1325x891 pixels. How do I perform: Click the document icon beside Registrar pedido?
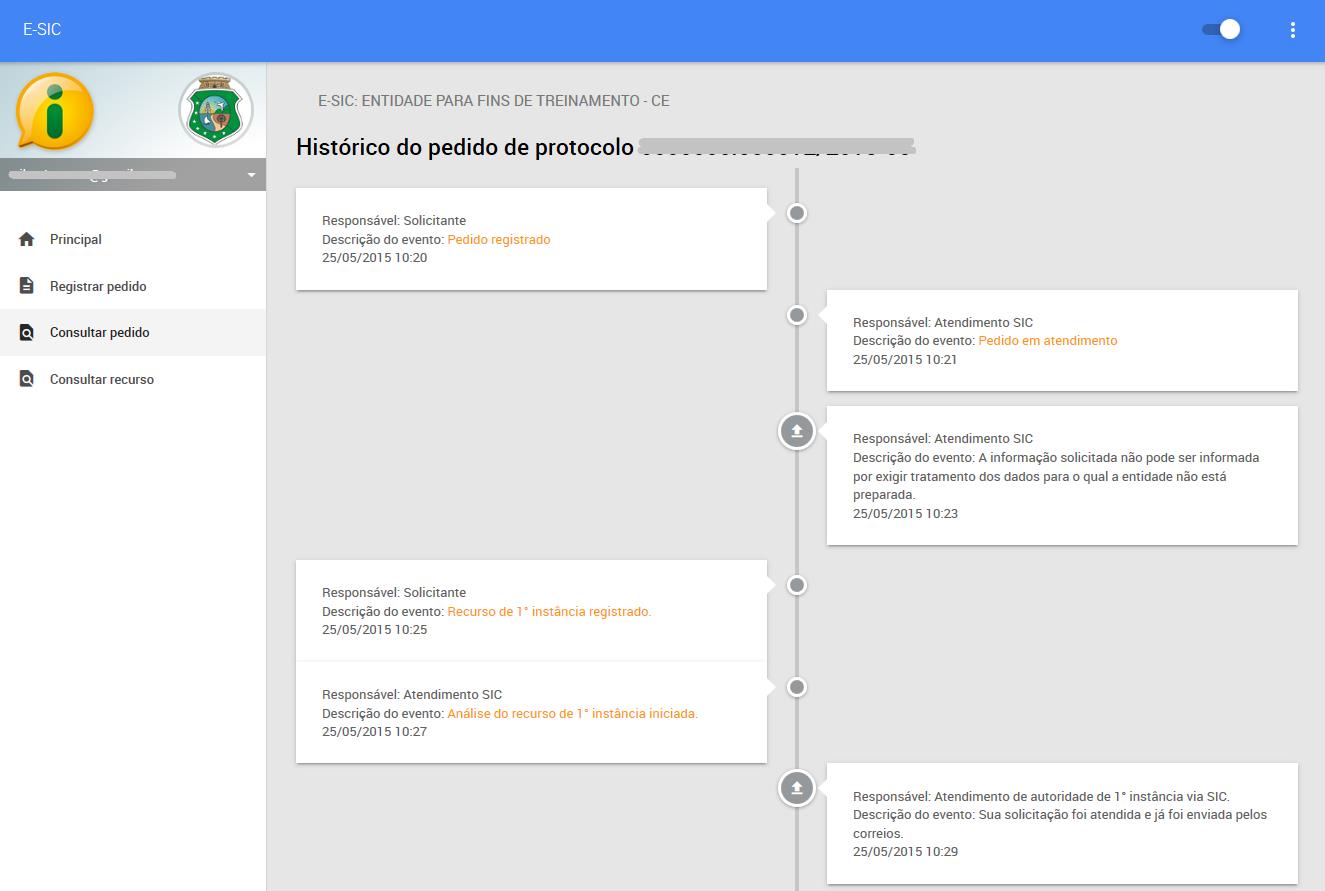coord(27,286)
